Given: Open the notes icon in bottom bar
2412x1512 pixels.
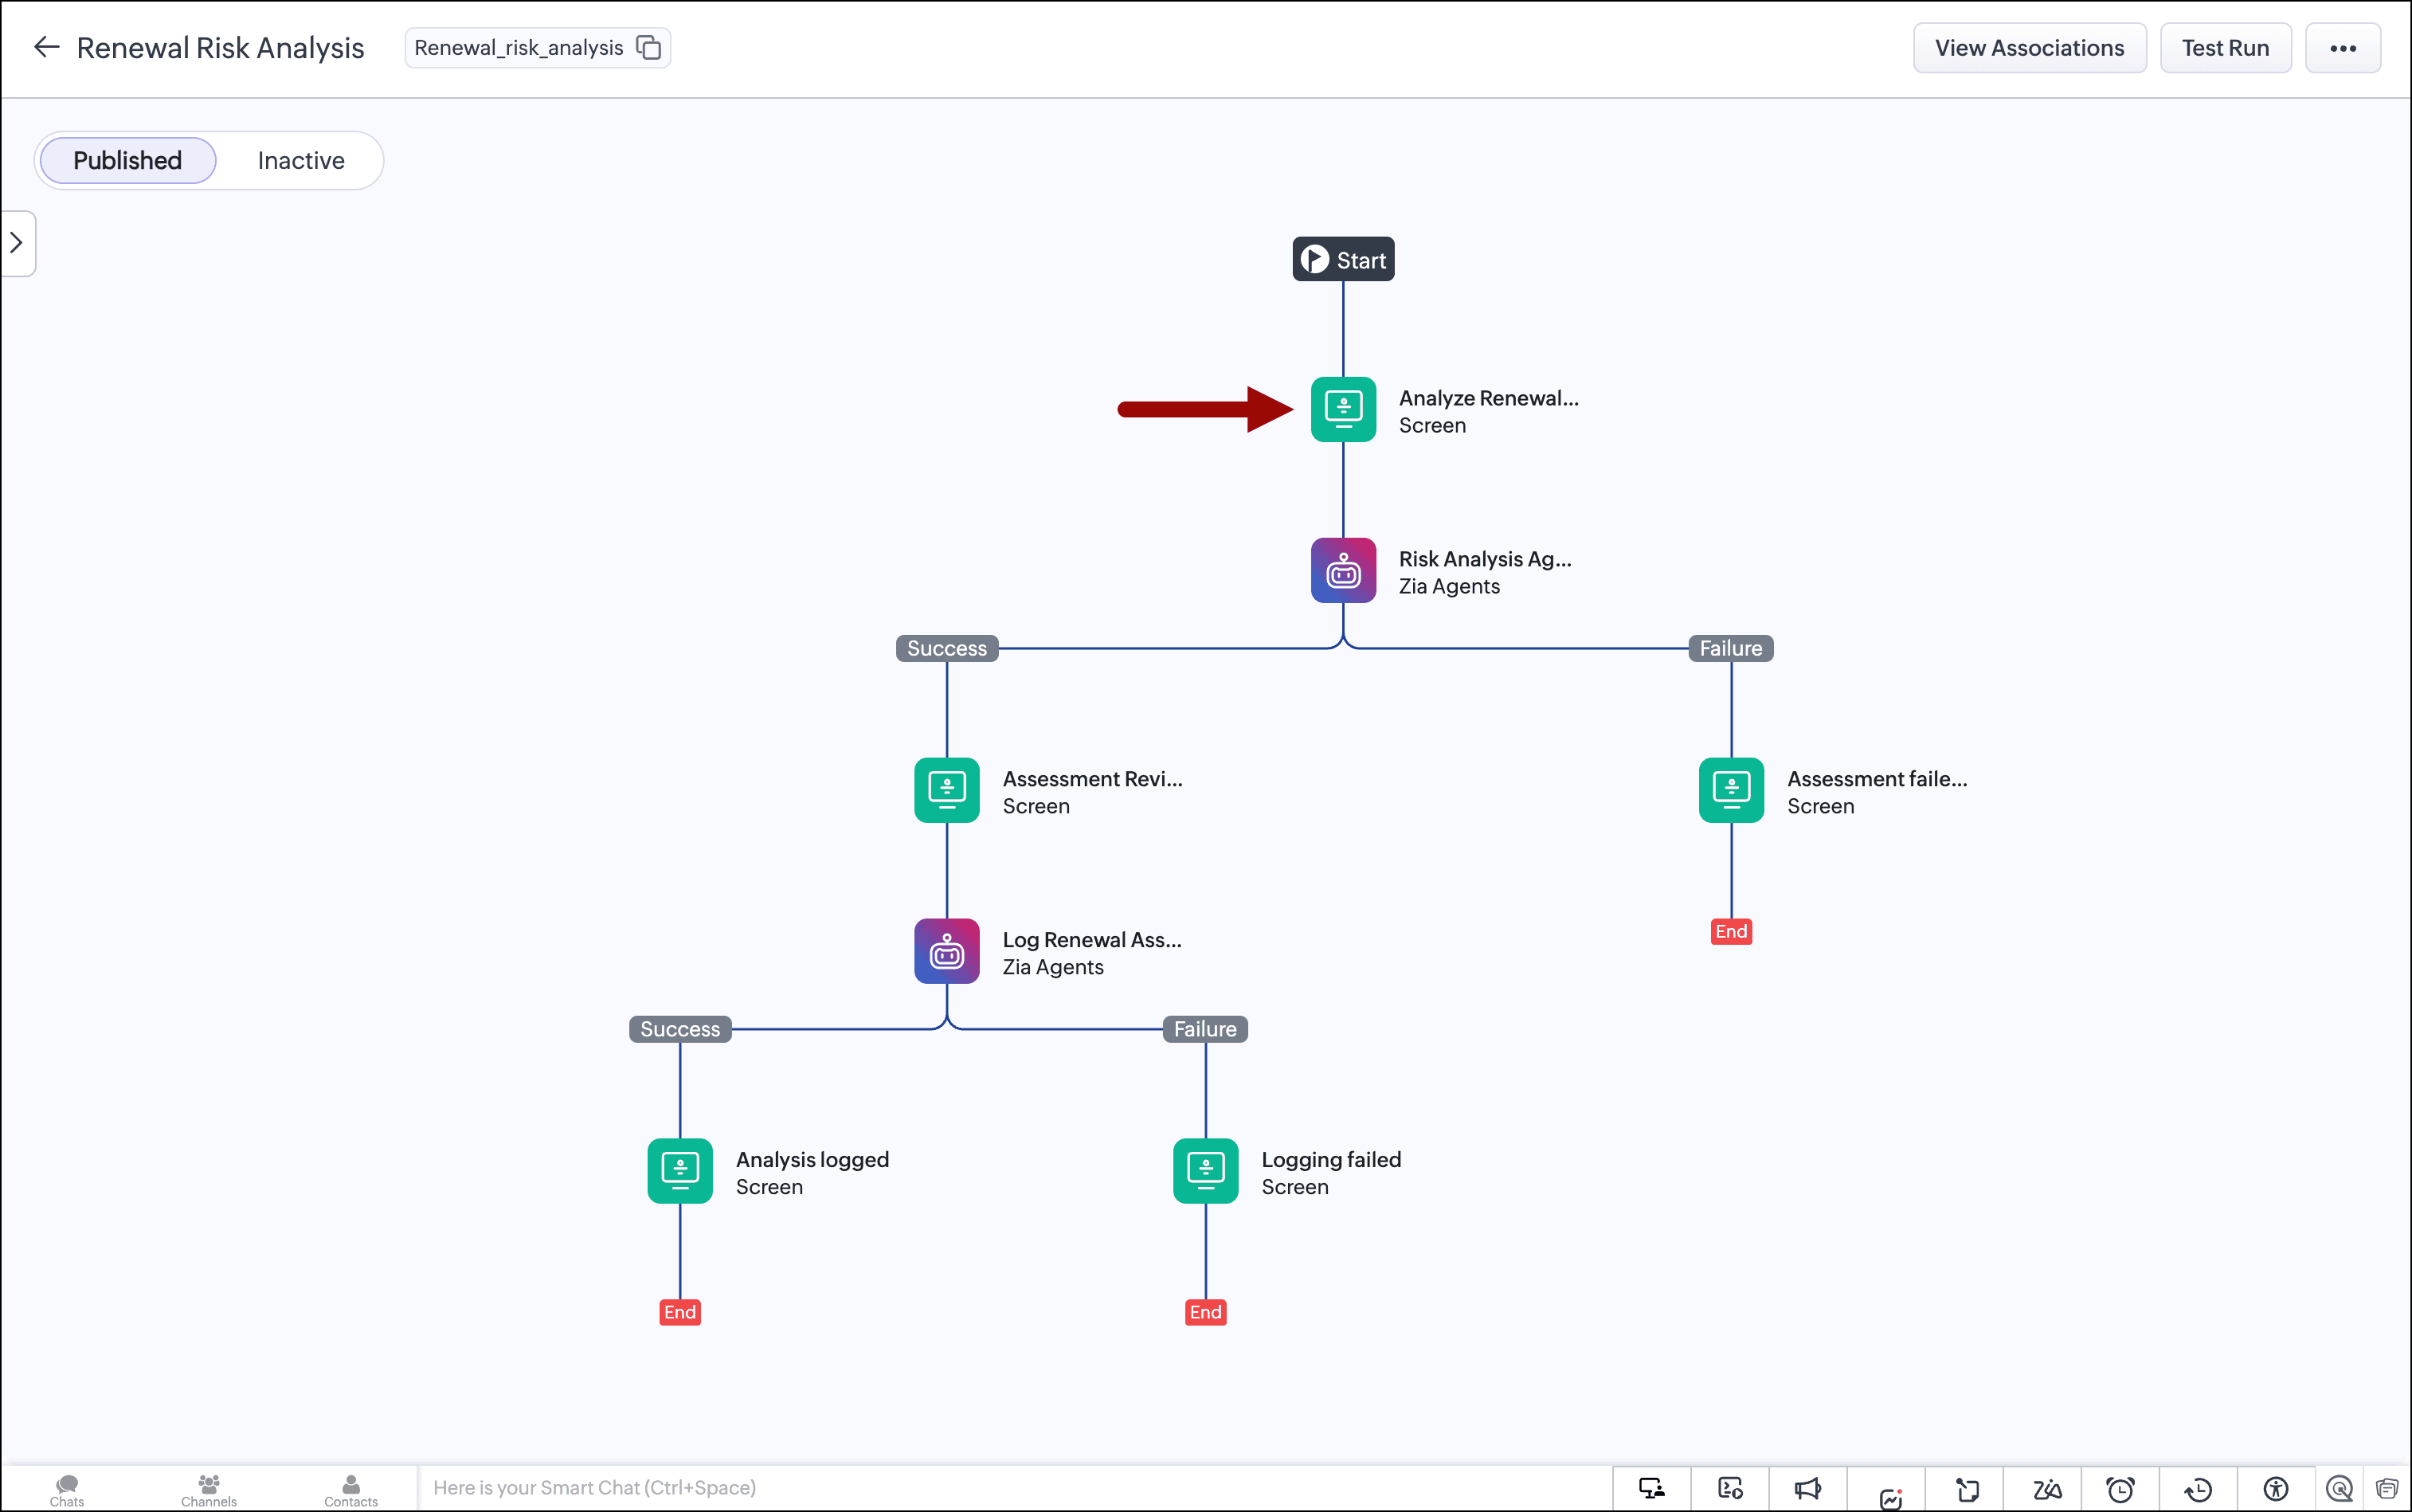Looking at the screenshot, I should [x=1967, y=1489].
